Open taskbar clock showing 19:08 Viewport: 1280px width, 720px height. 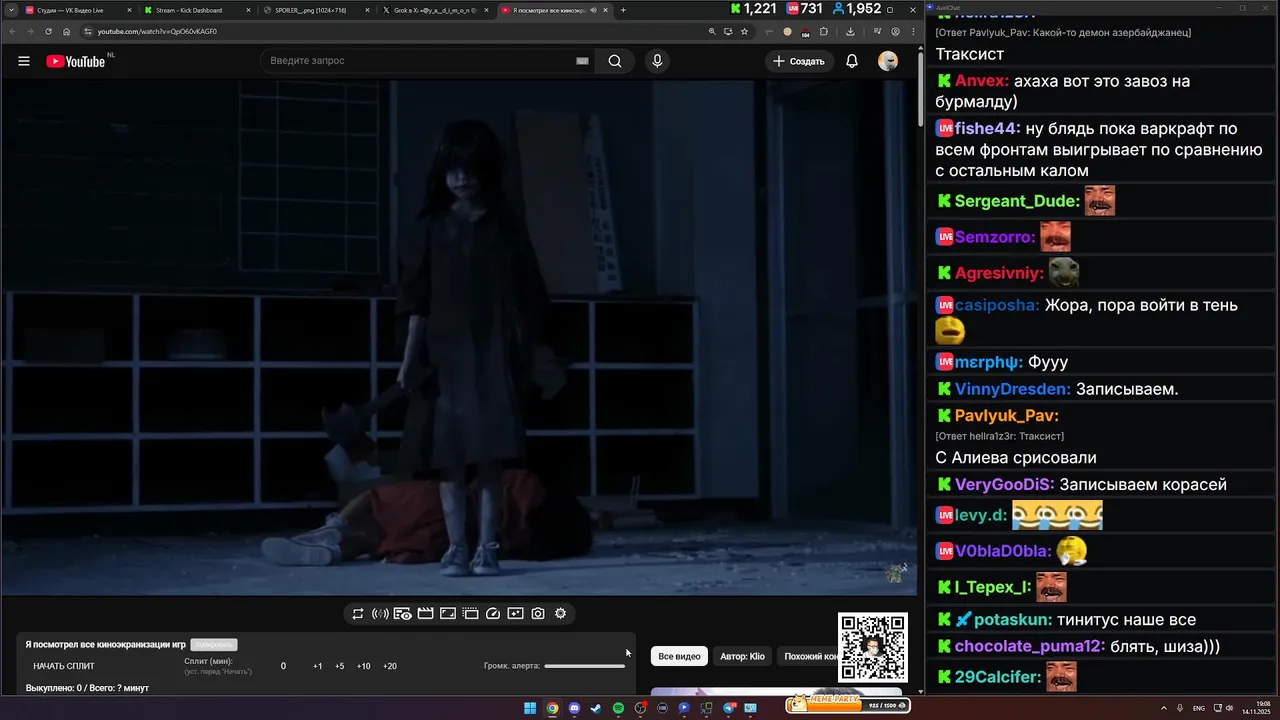pos(1256,708)
